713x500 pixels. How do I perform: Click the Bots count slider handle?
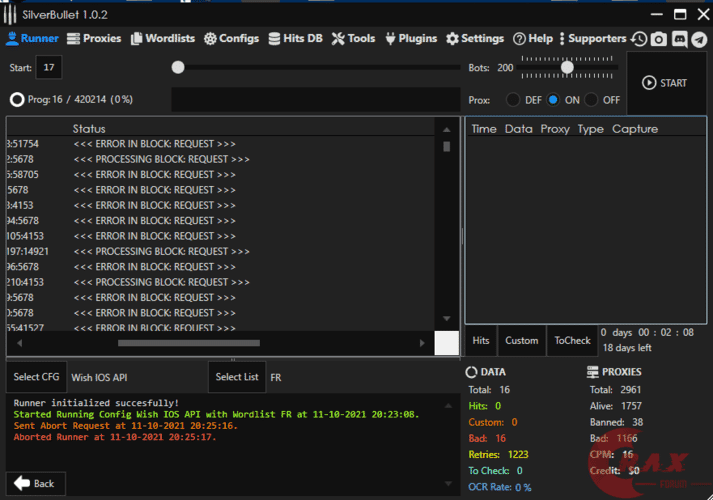coord(567,68)
